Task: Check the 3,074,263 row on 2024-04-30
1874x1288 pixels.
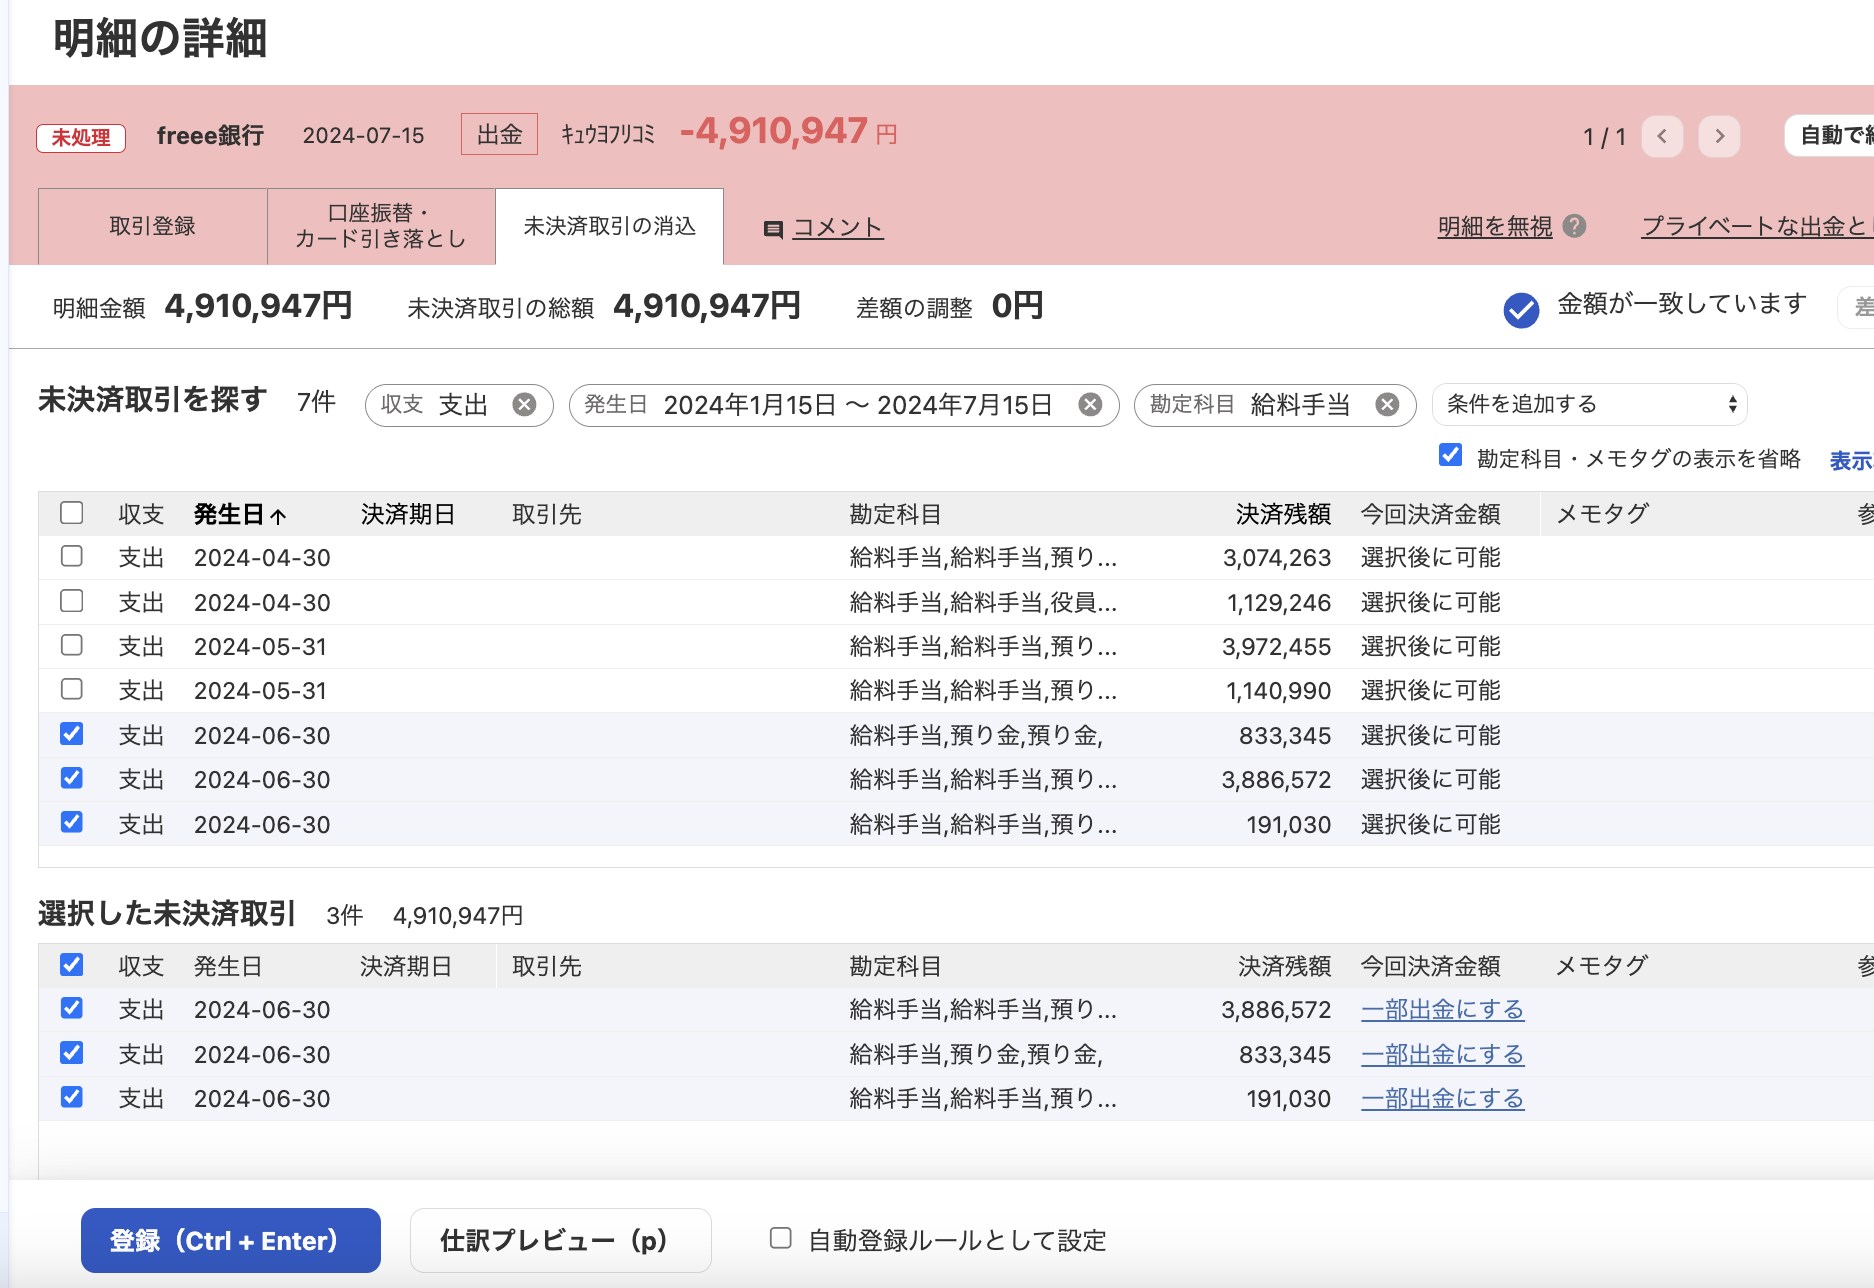Action: coord(71,556)
